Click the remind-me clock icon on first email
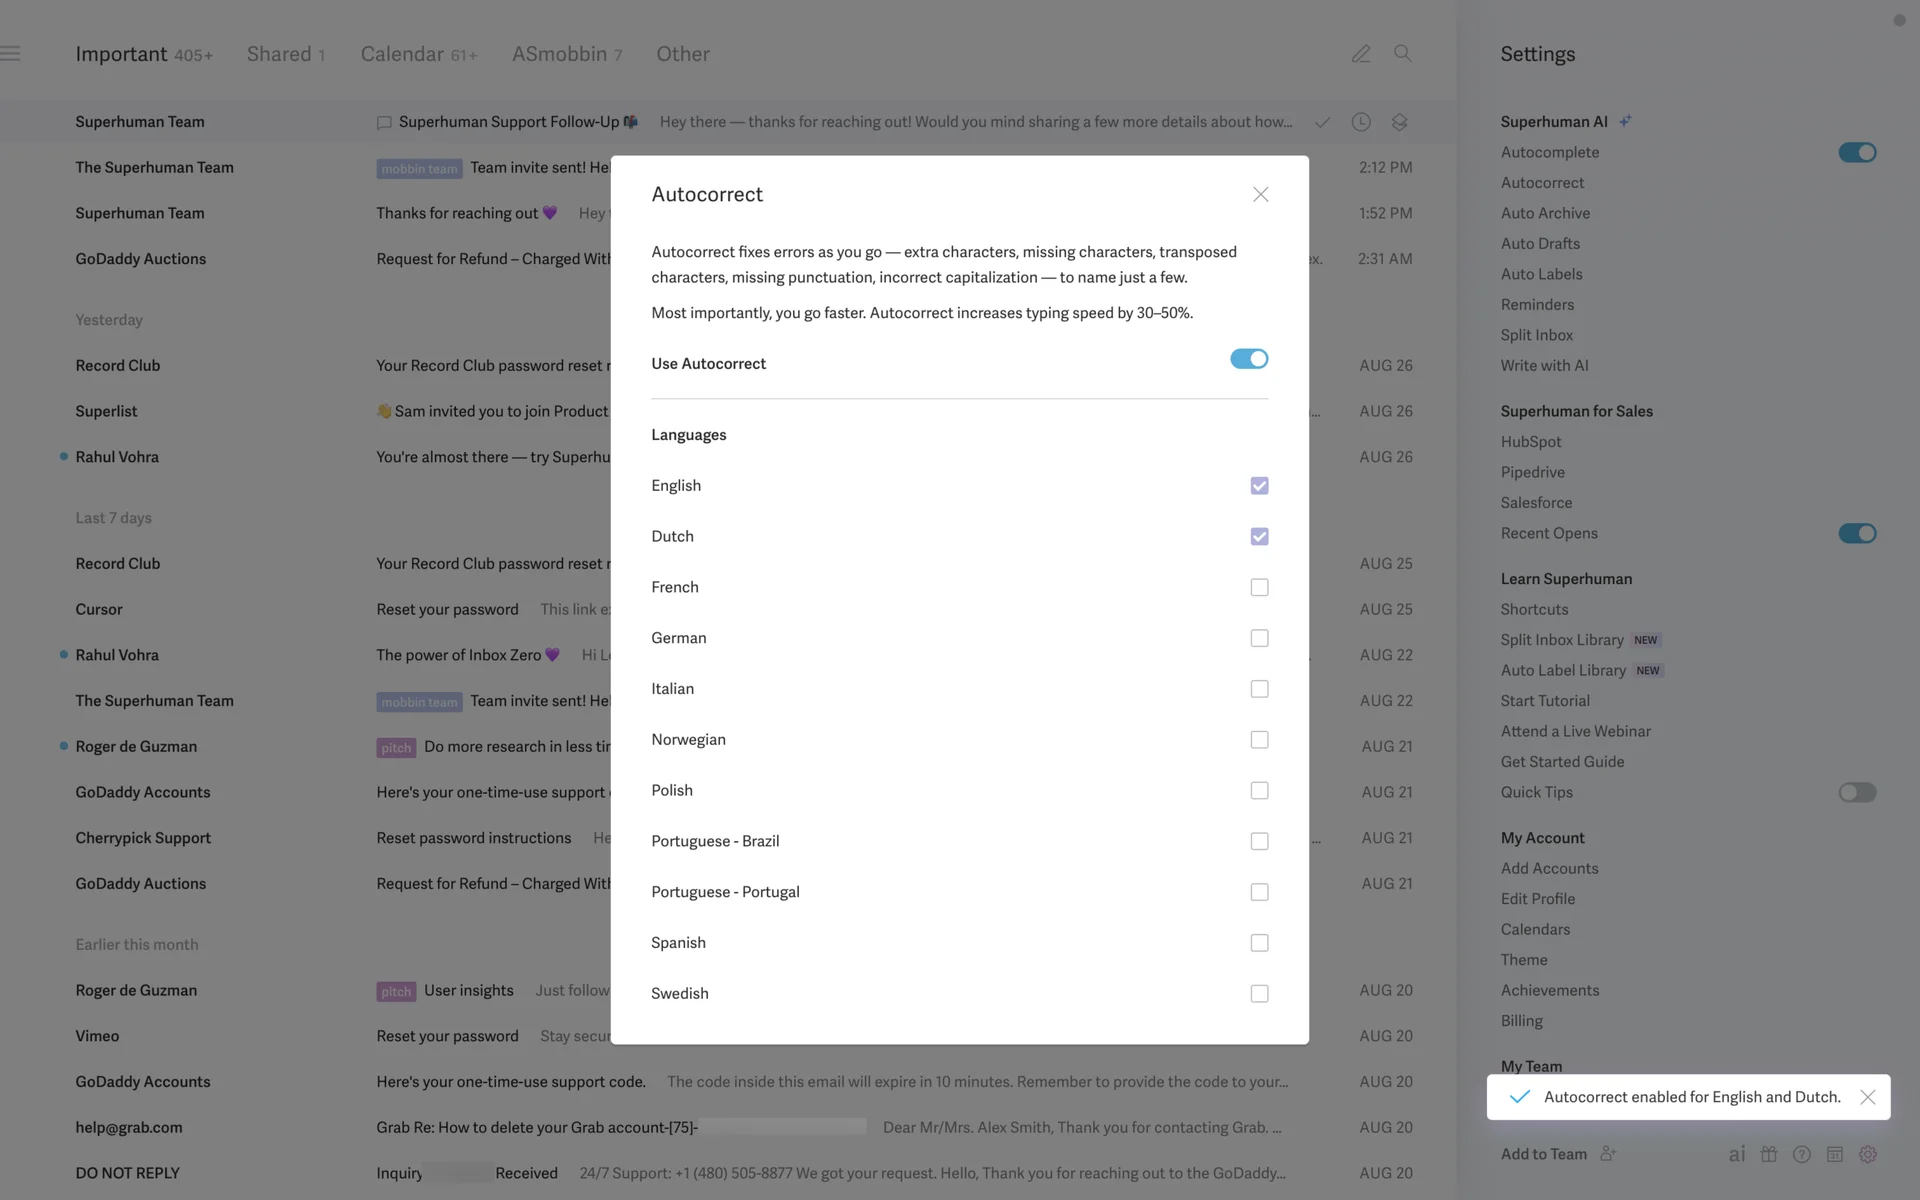Image resolution: width=1920 pixels, height=1200 pixels. click(1361, 122)
